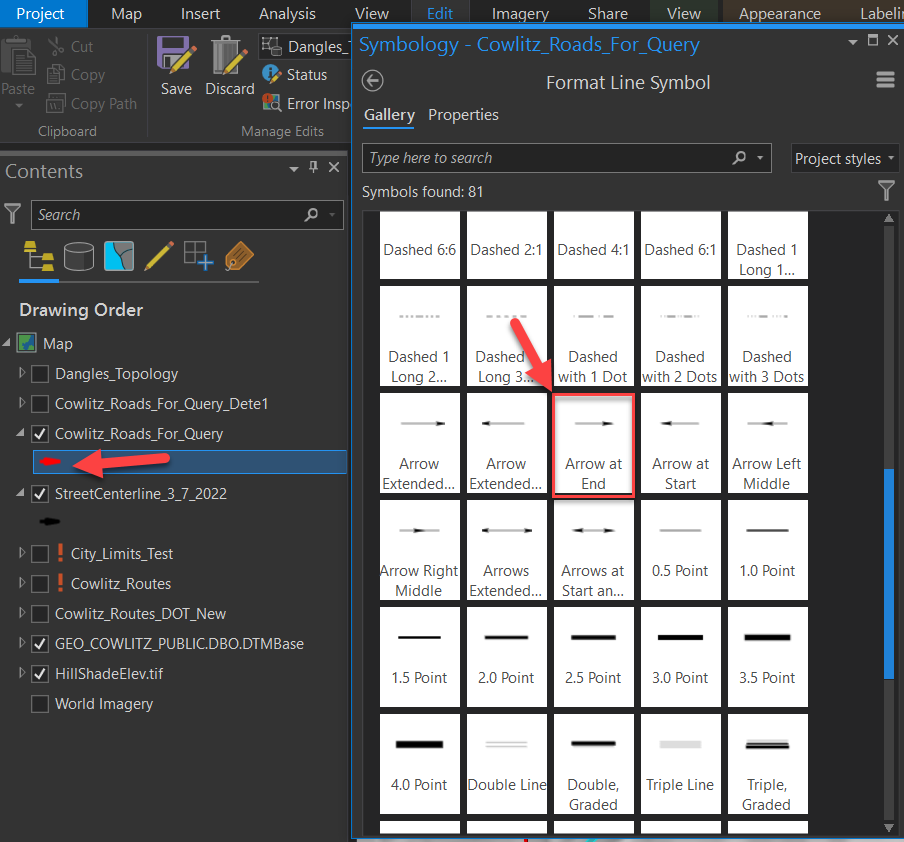
Task: Turn on the World Imagery layer
Action: point(40,703)
